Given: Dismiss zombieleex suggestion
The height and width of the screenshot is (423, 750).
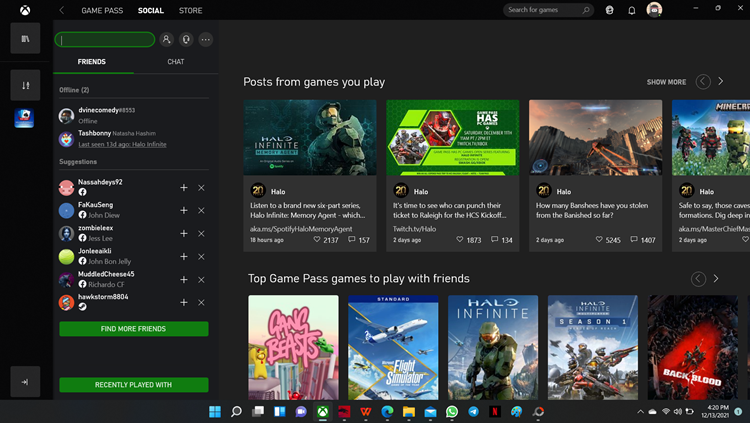Looking at the screenshot, I should 201,234.
